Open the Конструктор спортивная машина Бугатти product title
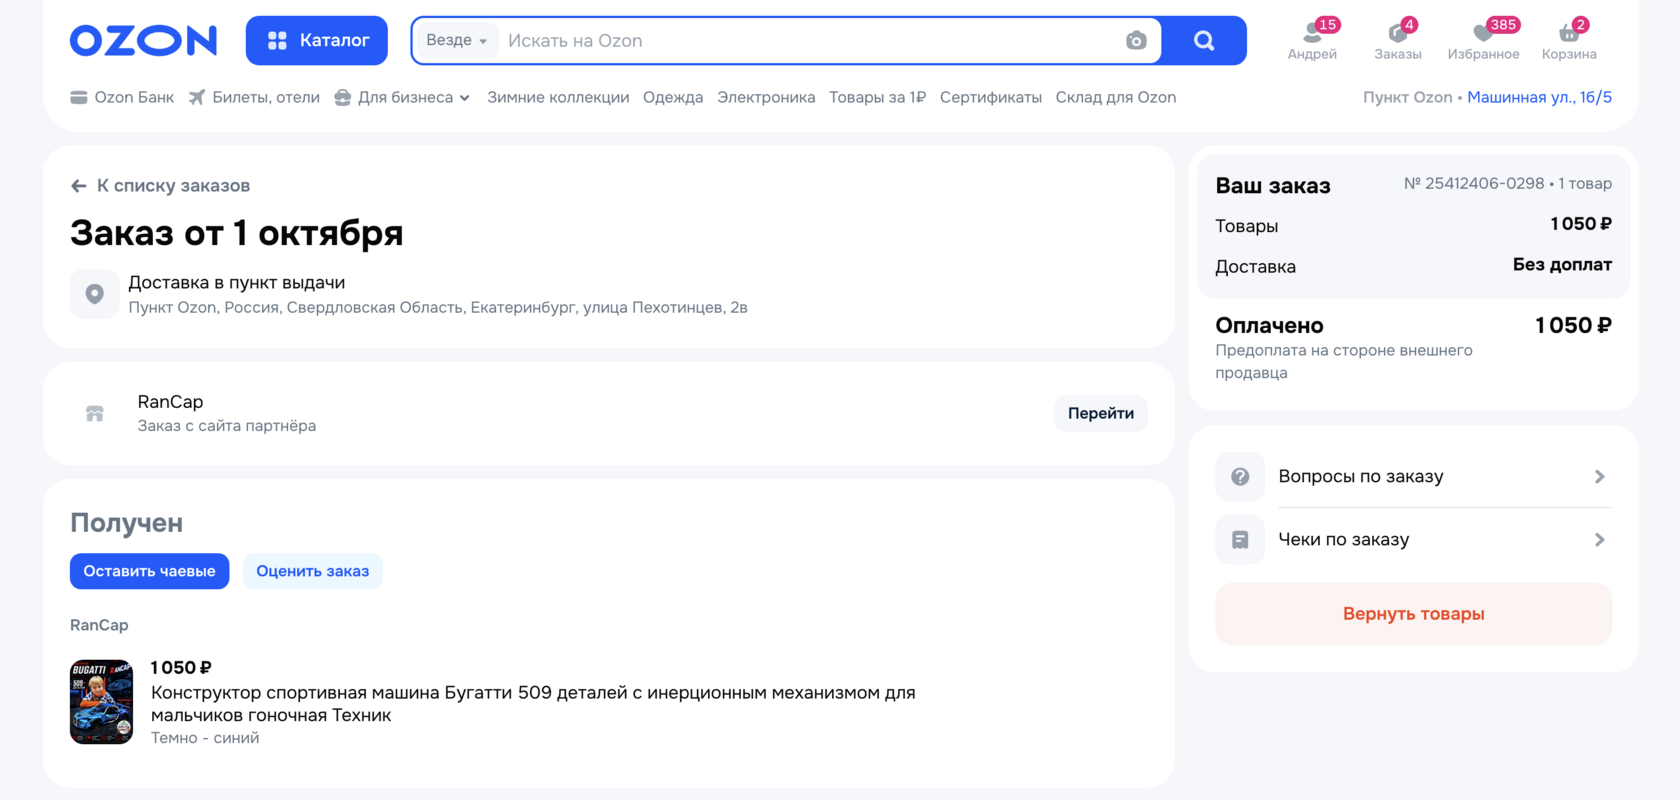 533,704
